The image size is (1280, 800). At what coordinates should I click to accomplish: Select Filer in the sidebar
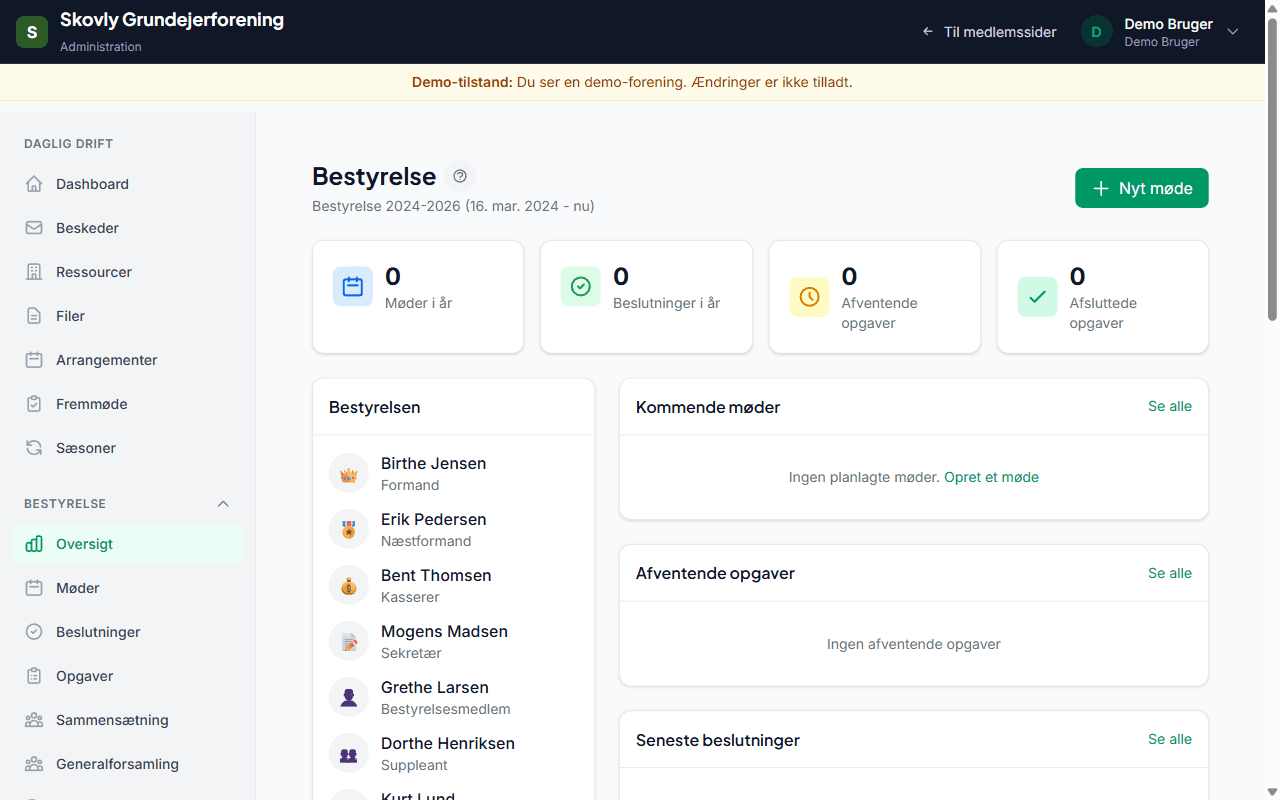click(x=128, y=316)
